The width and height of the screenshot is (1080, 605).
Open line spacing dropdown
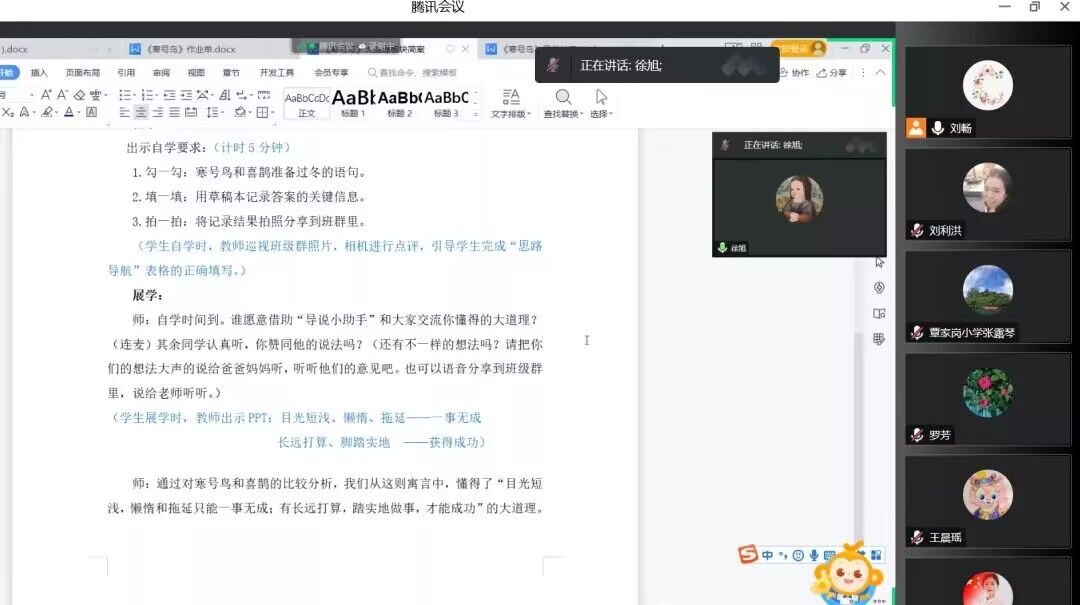[x=213, y=112]
